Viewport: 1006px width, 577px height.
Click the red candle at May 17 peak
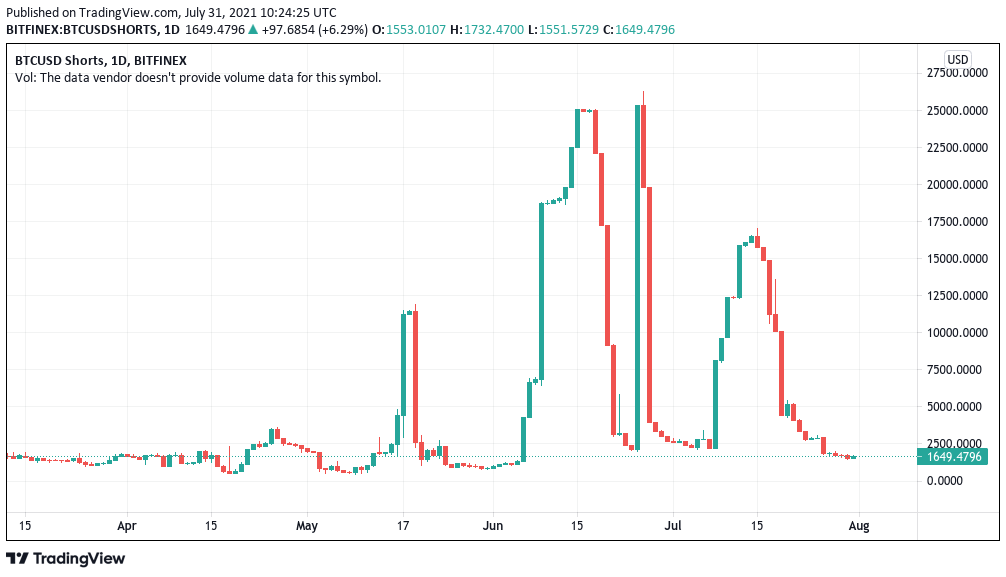[416, 377]
